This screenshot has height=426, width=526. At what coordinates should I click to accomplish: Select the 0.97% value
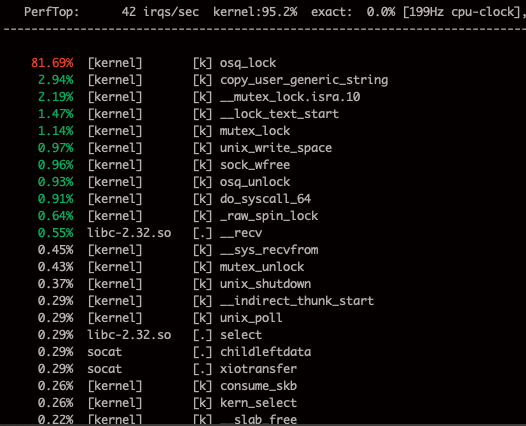tap(55, 148)
